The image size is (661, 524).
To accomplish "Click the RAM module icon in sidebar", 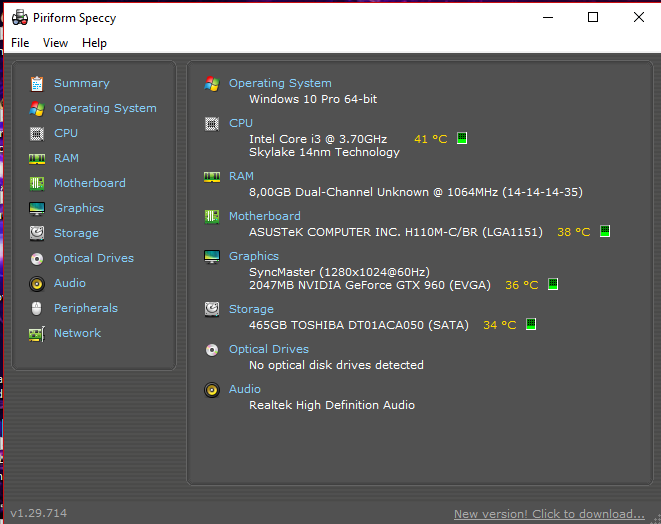I will pyautogui.click(x=37, y=159).
